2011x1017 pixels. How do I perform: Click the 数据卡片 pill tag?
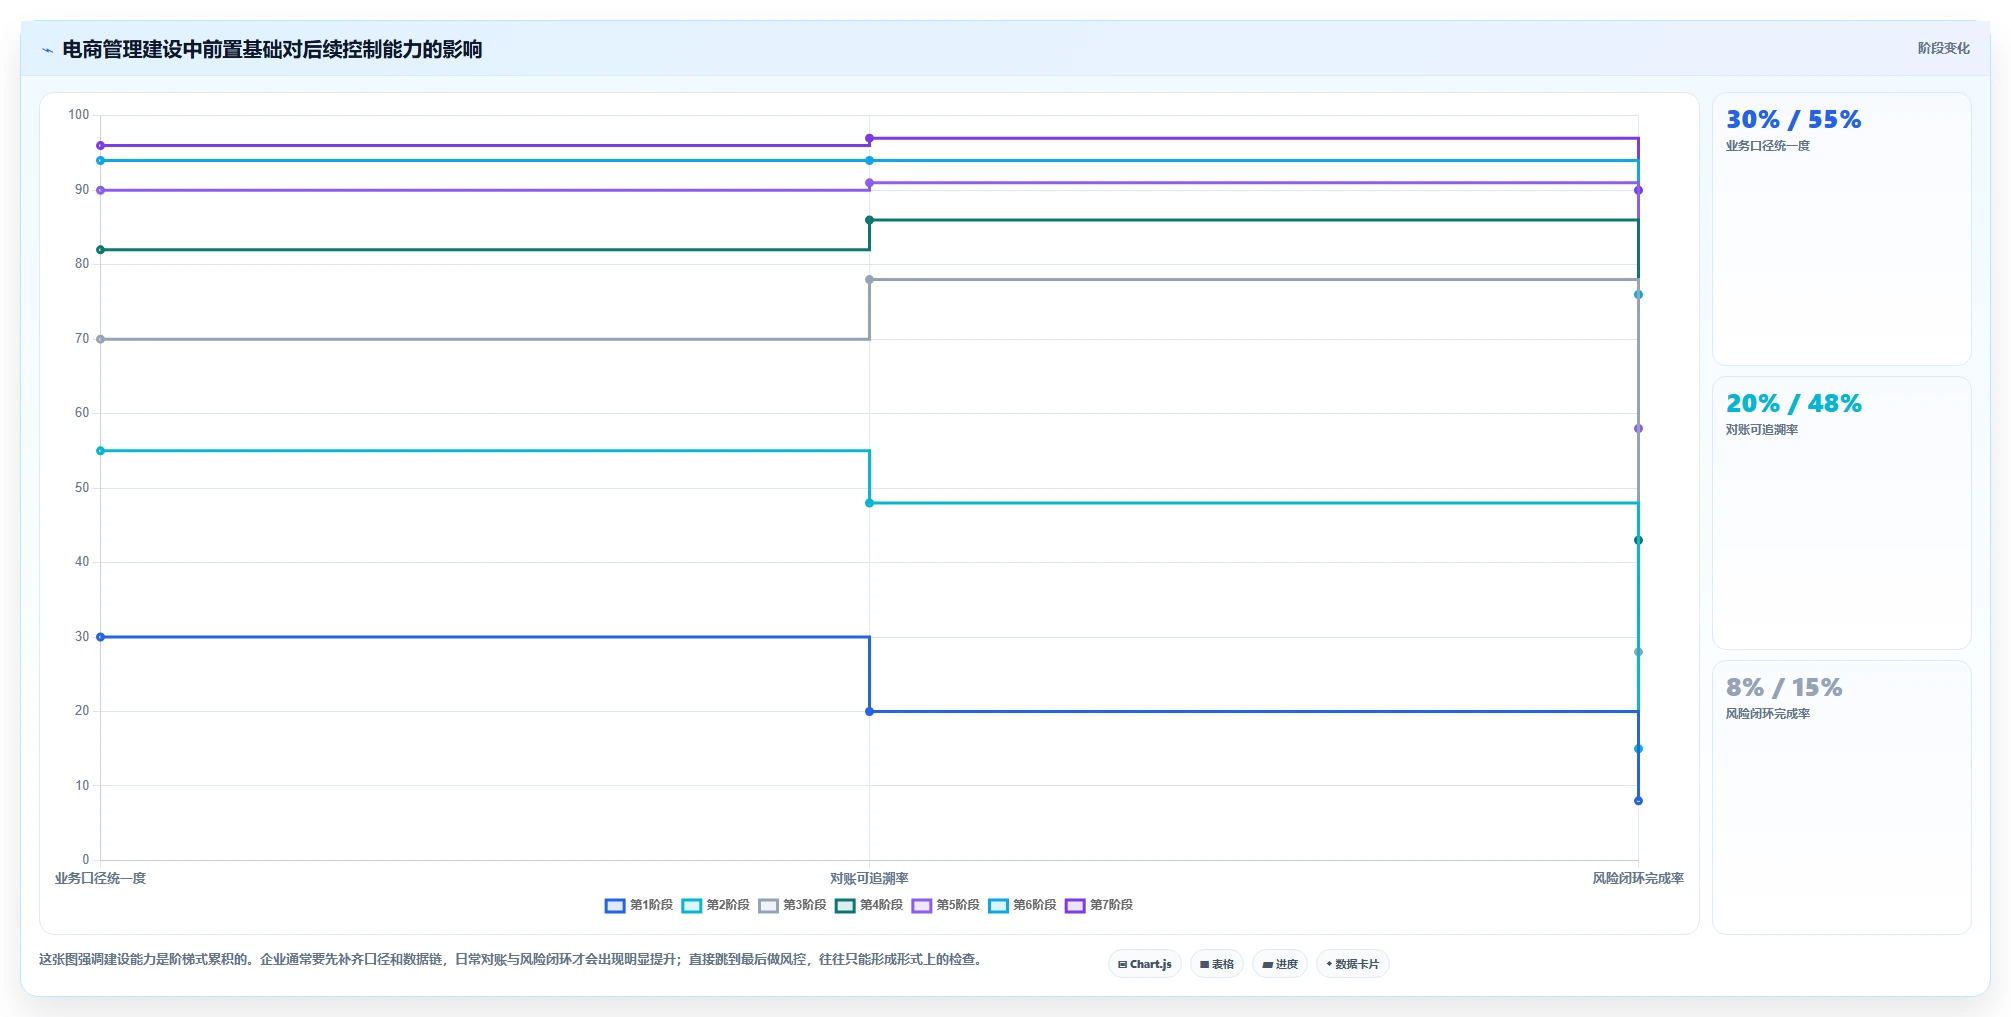pyautogui.click(x=1353, y=964)
